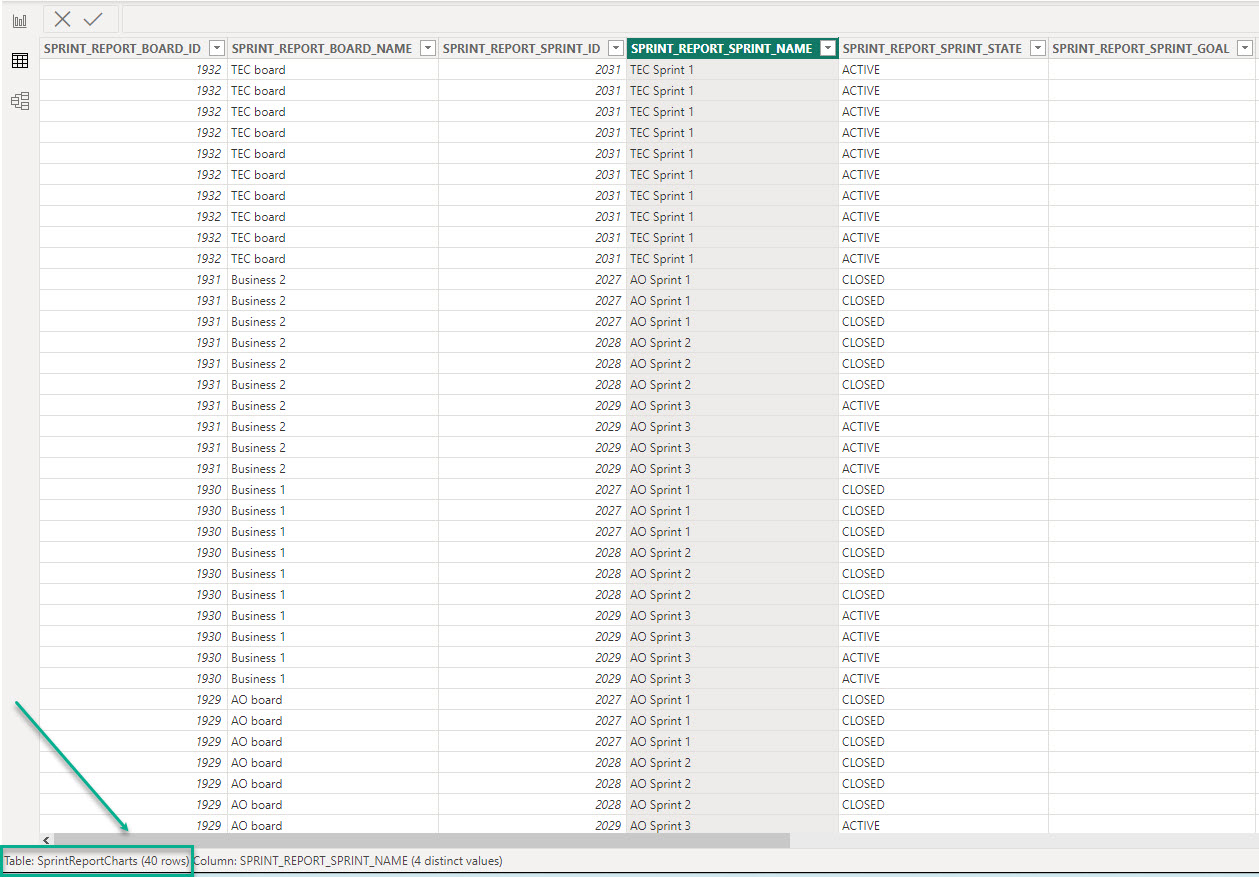The image size is (1259, 877).
Task: Select the SPRINT_REPORT_BOARD_ID column header text
Action: 122,48
